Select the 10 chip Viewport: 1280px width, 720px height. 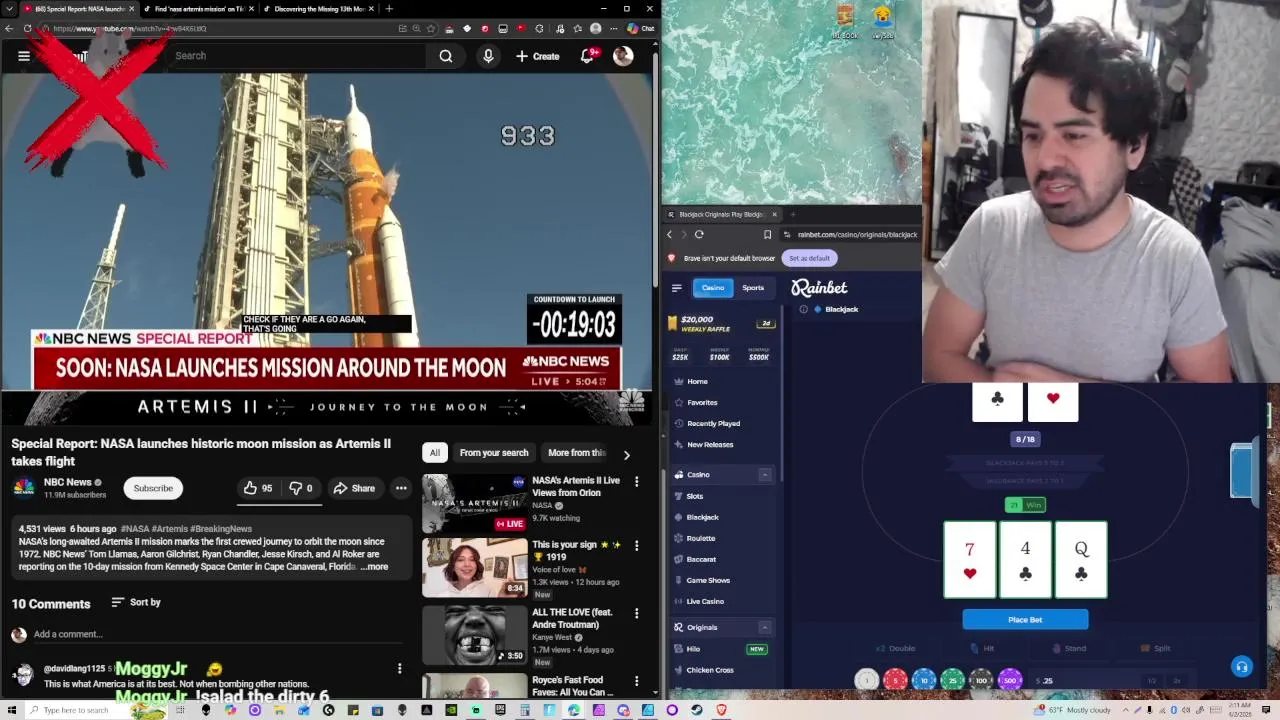(923, 680)
